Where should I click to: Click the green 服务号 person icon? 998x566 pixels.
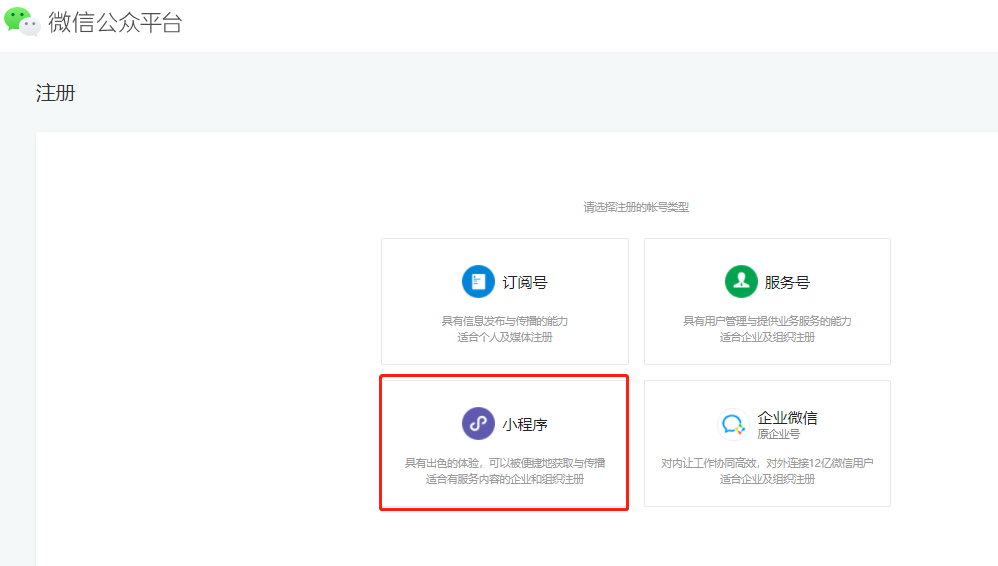(x=741, y=281)
